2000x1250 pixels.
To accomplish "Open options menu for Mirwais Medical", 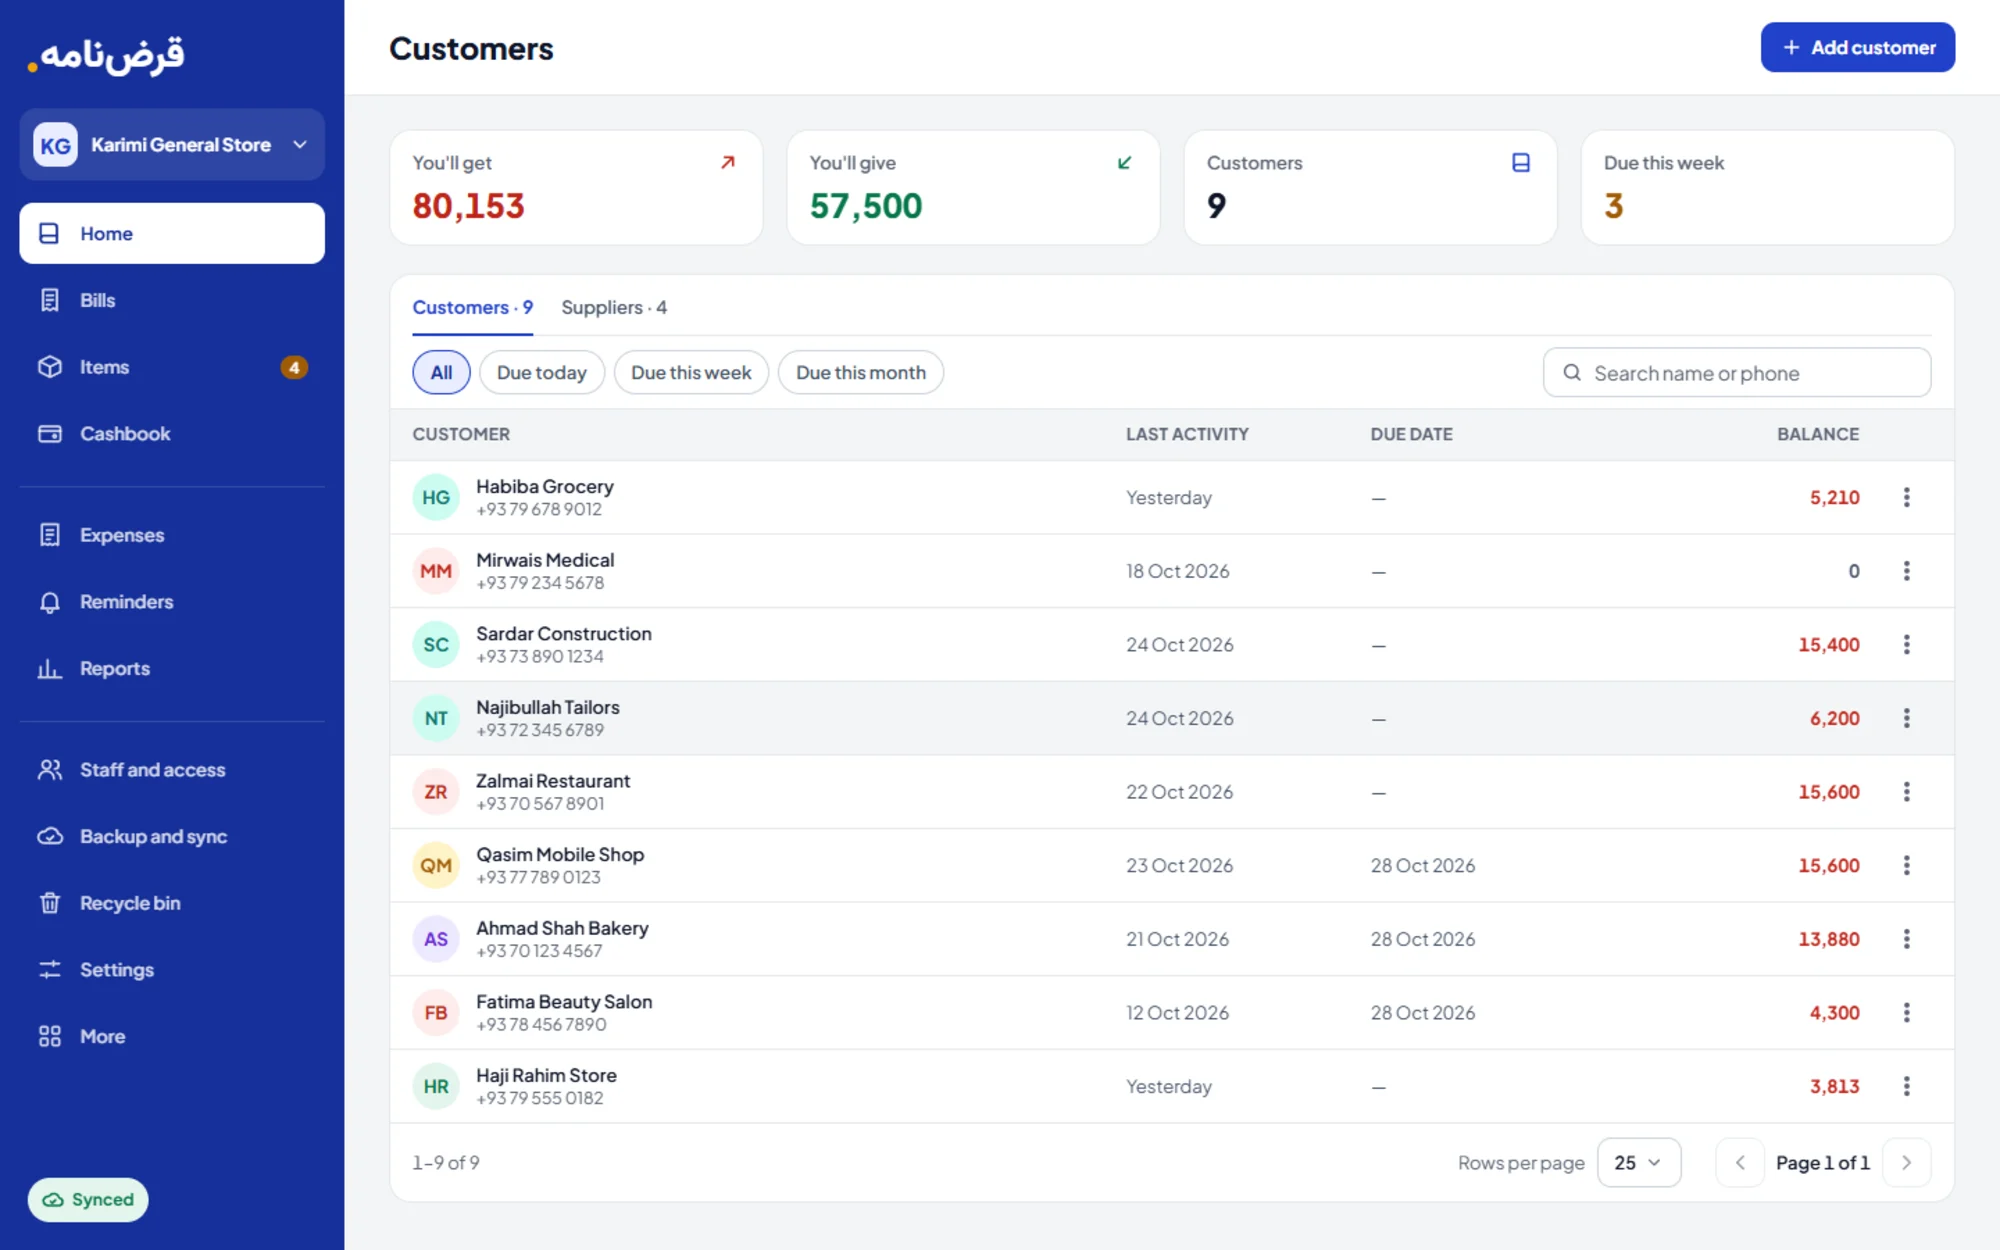I will [x=1906, y=571].
